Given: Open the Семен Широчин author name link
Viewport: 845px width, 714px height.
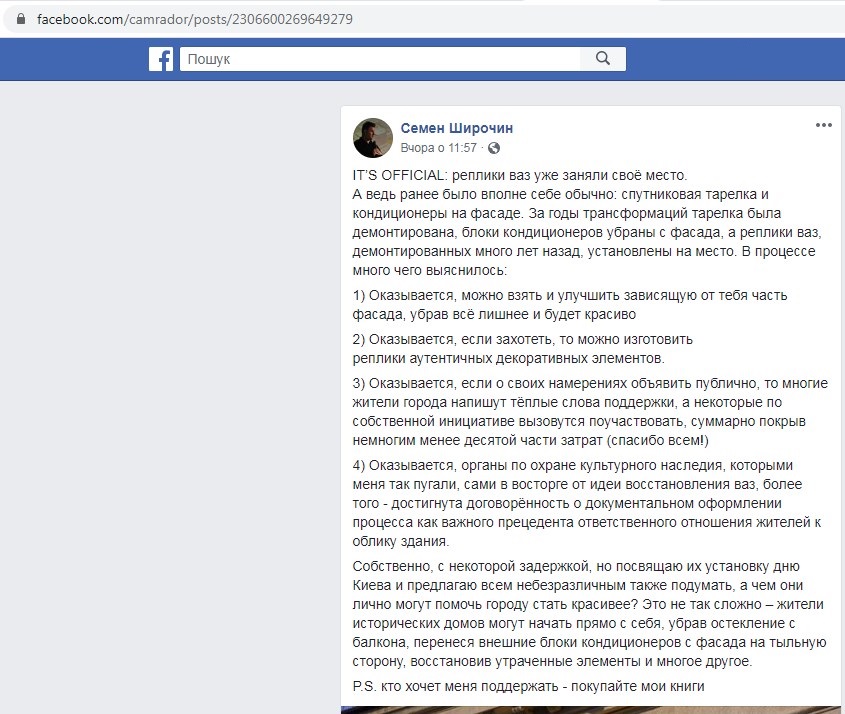Looking at the screenshot, I should pos(456,128).
